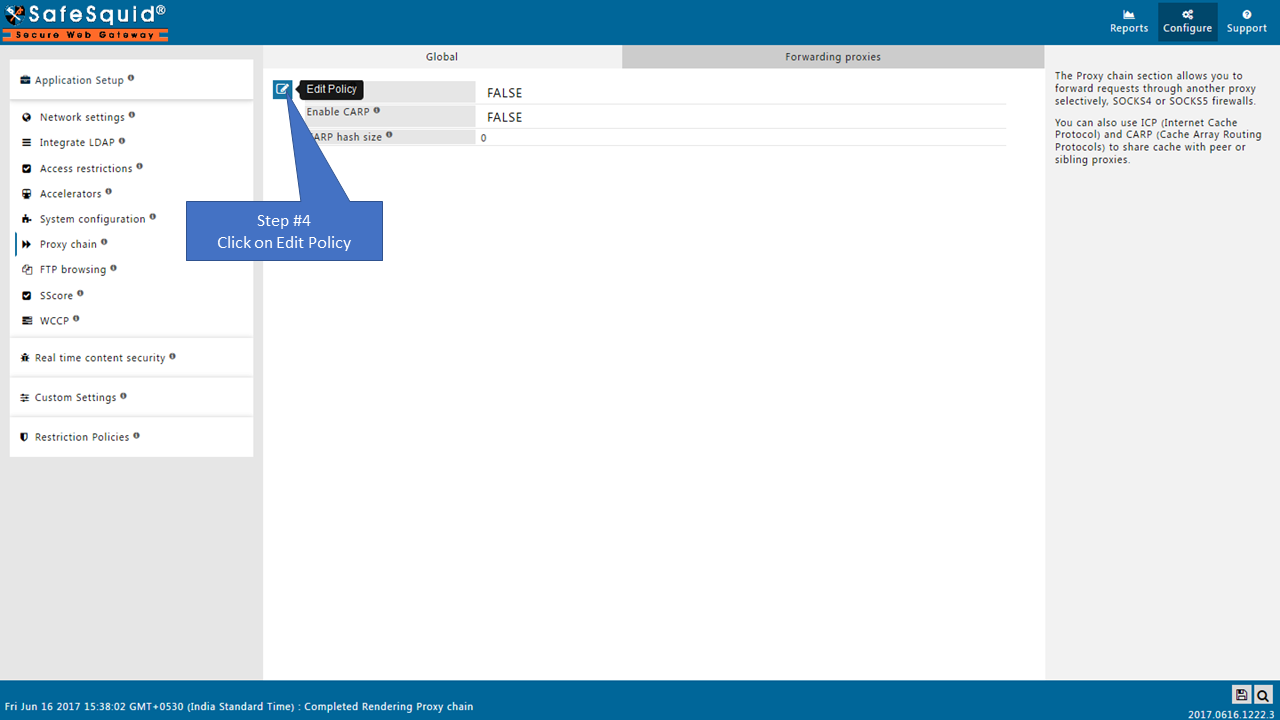Click the Custom Settings sliders icon
Screen dimensions: 1280x720
25,398
